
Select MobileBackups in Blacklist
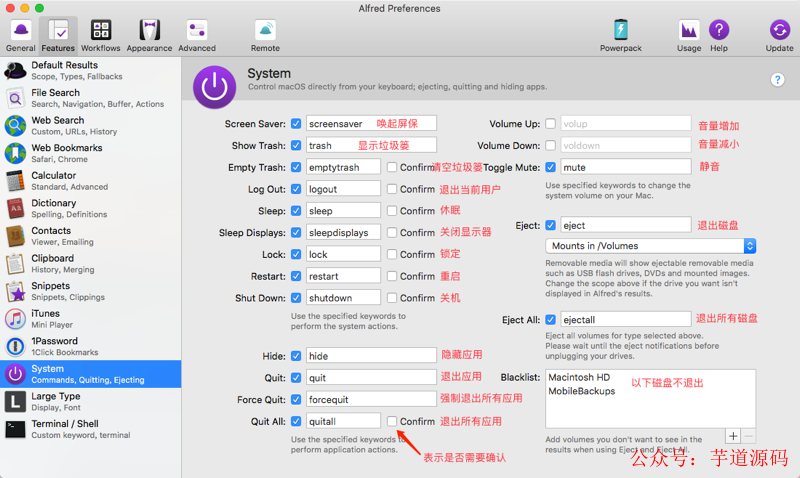pyautogui.click(x=582, y=391)
